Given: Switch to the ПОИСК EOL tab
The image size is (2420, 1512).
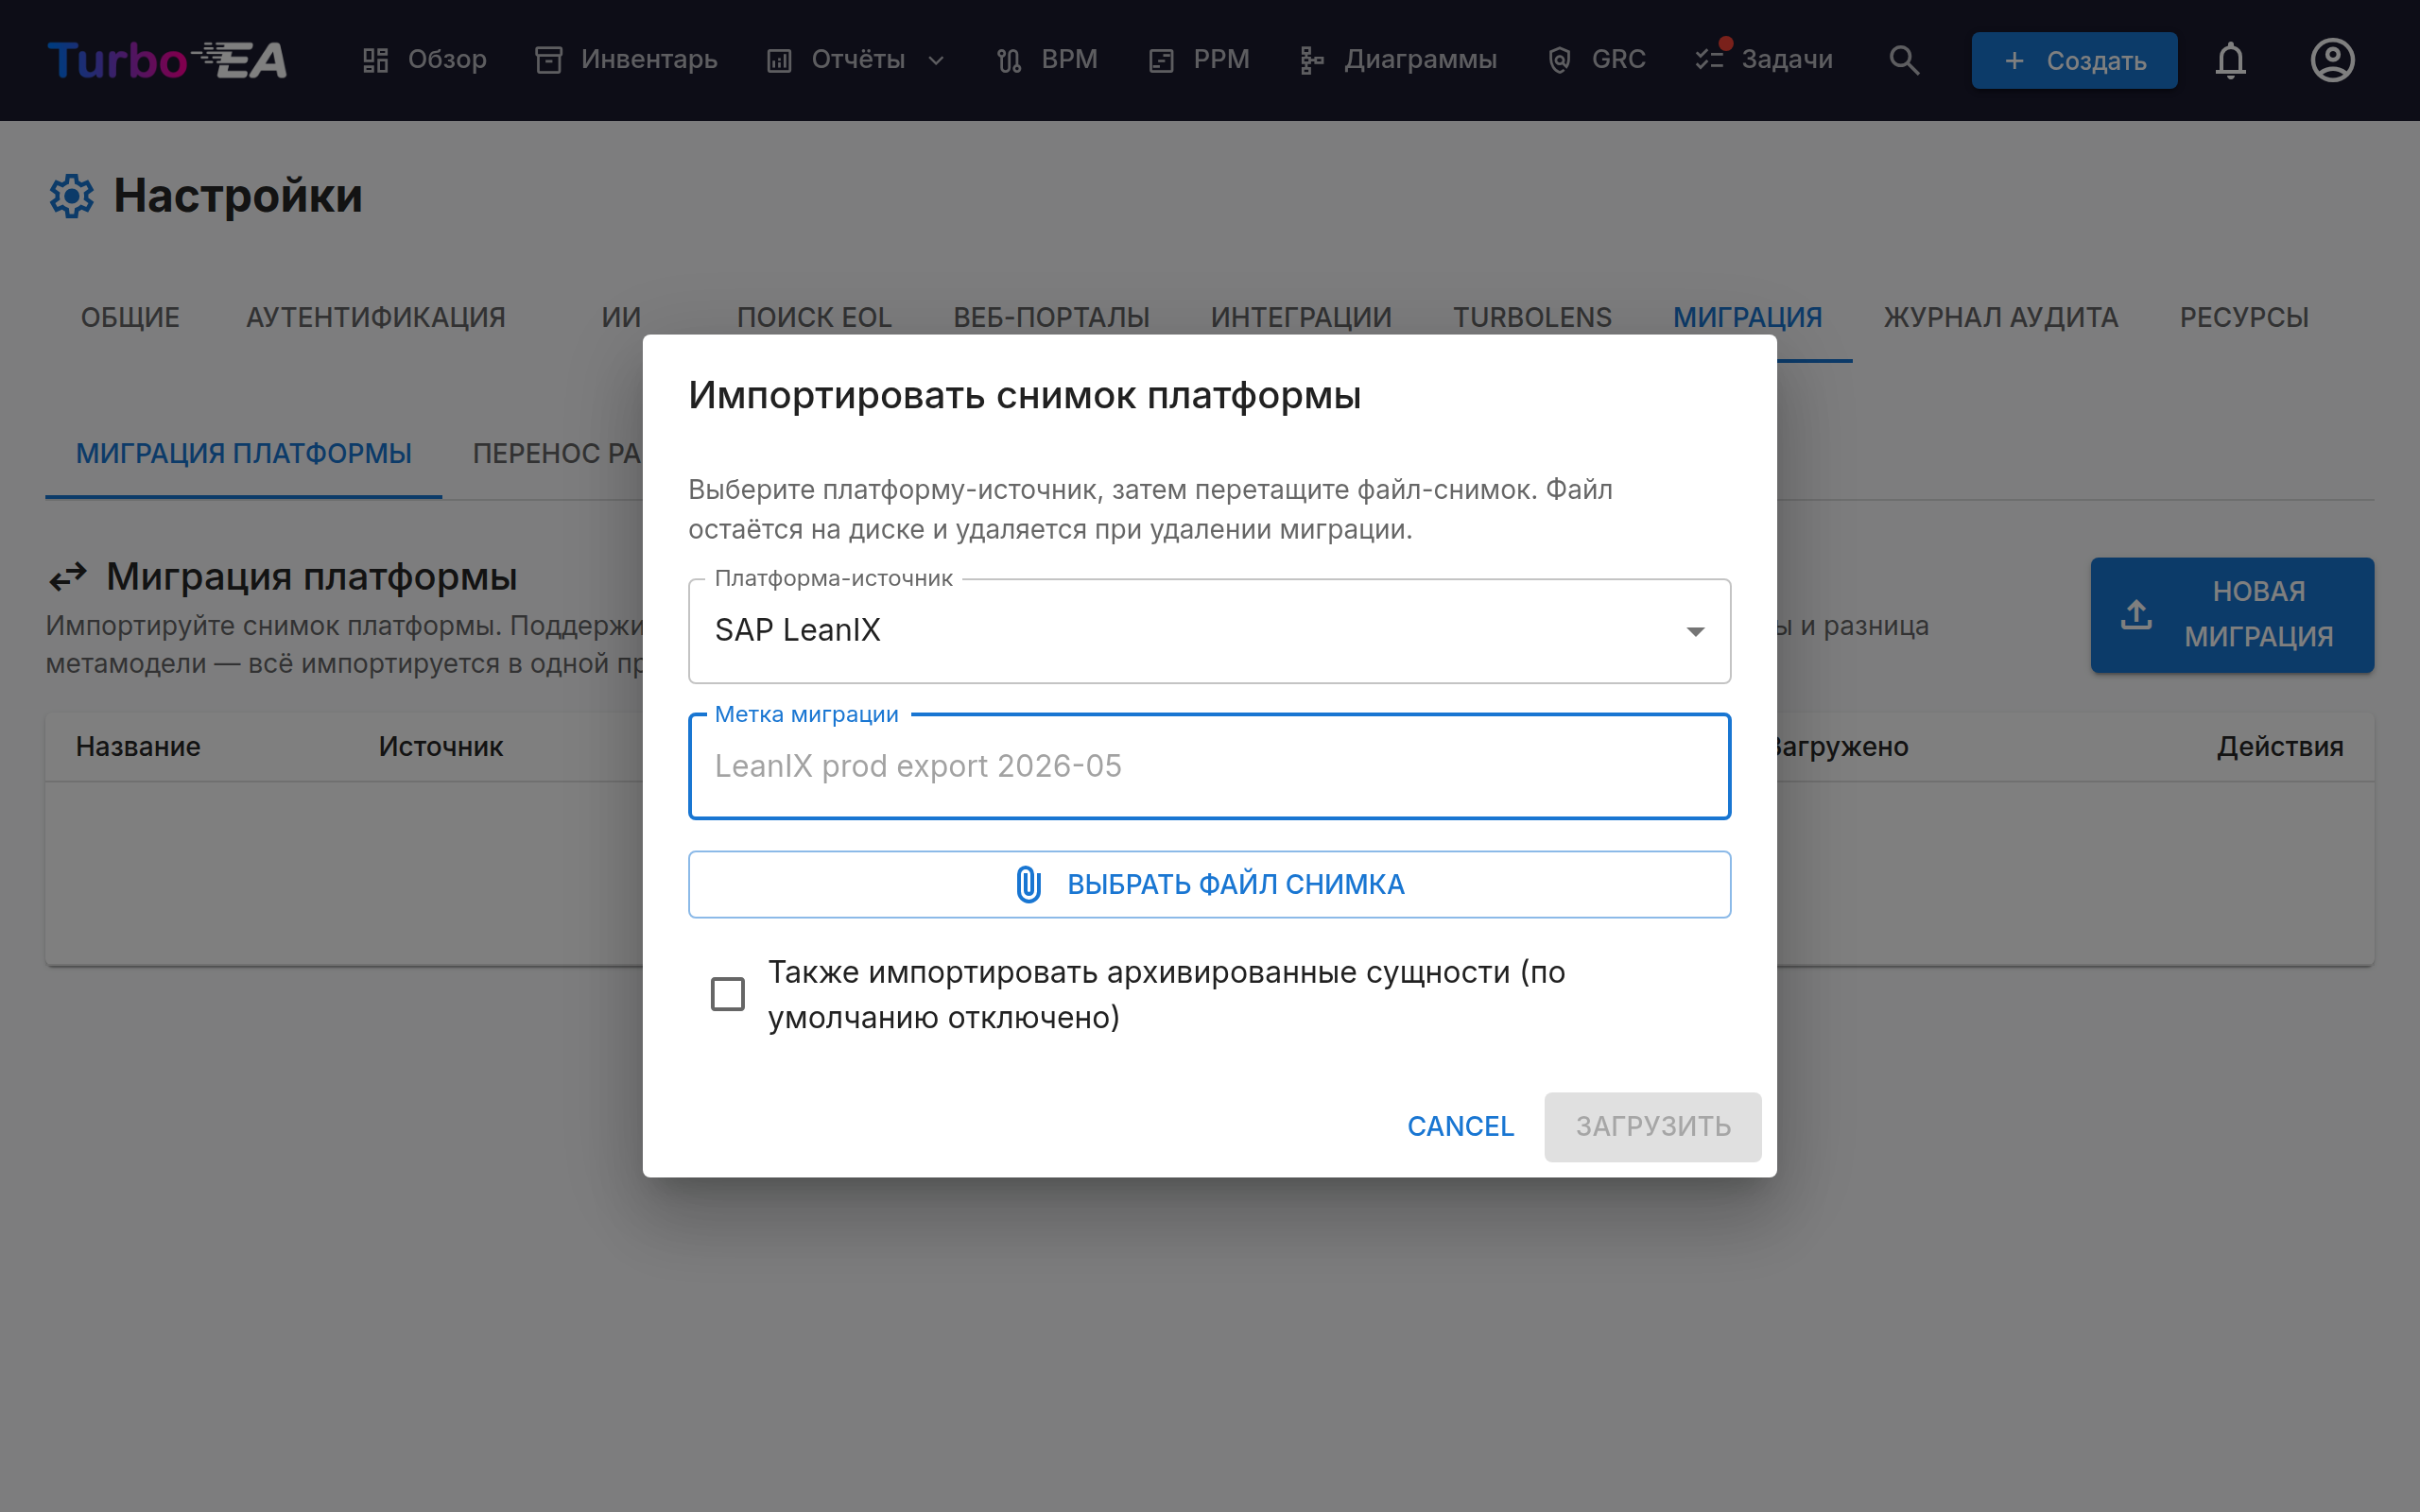Looking at the screenshot, I should click(814, 317).
